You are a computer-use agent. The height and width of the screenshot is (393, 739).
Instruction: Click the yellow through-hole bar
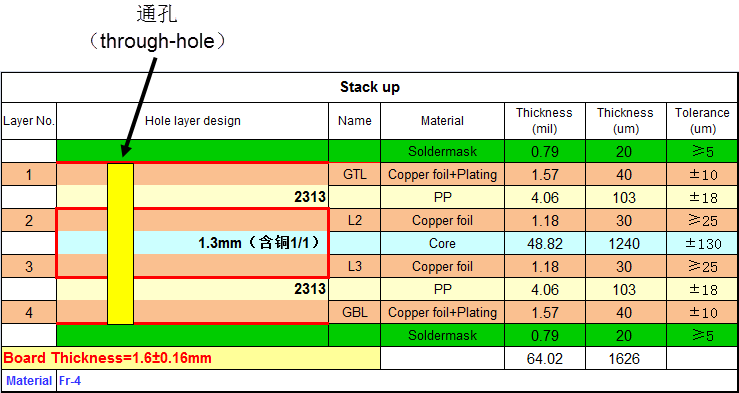[x=120, y=244]
